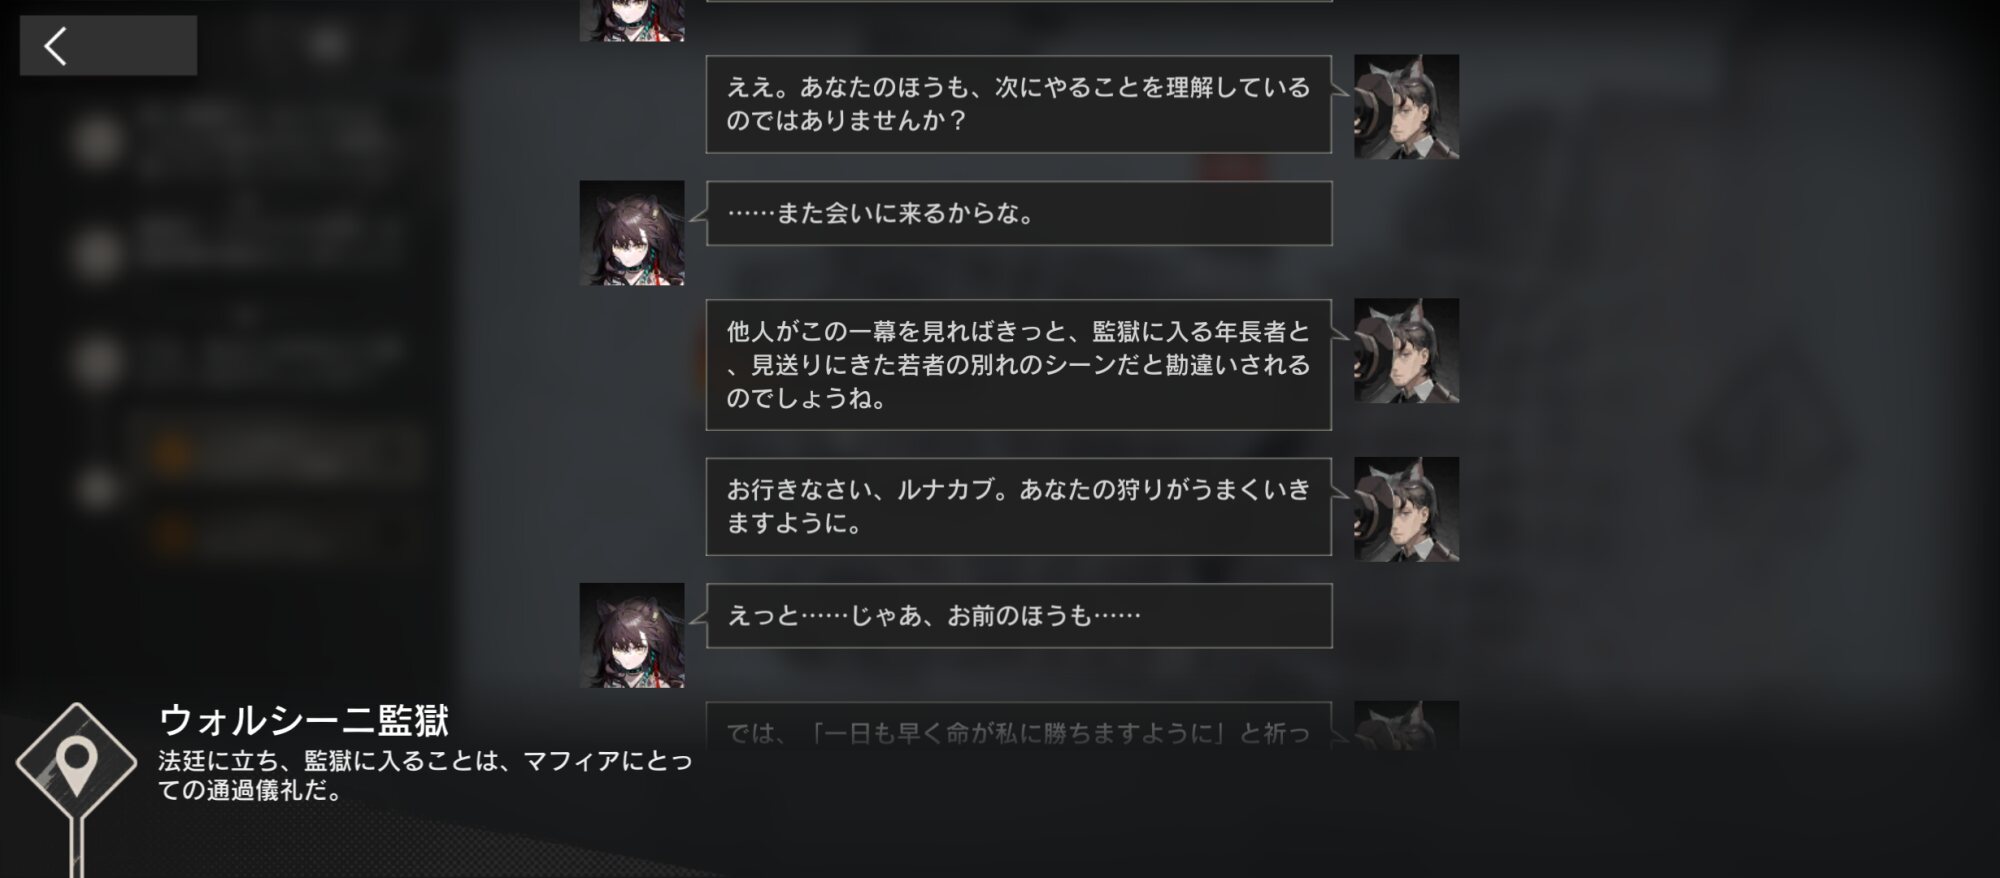Viewport: 2000px width, 878px height.
Task: Select Lunacub's avatar beside 'えっと……じゃあ' message
Action: click(x=632, y=635)
